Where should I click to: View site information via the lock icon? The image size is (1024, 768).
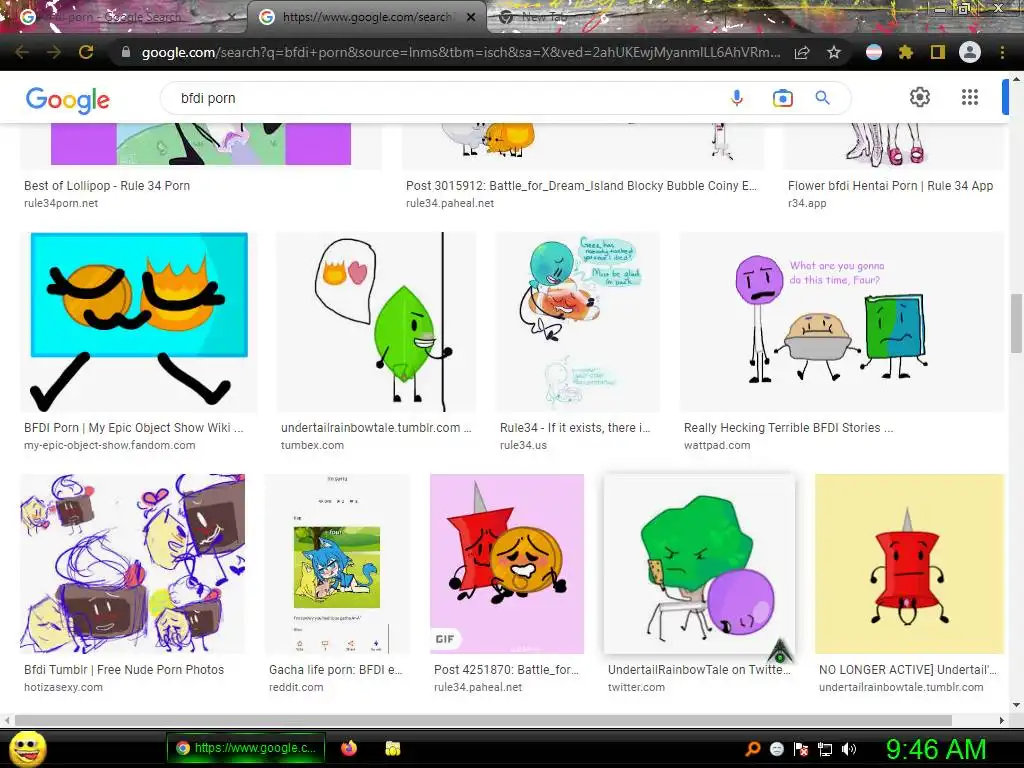pyautogui.click(x=126, y=52)
